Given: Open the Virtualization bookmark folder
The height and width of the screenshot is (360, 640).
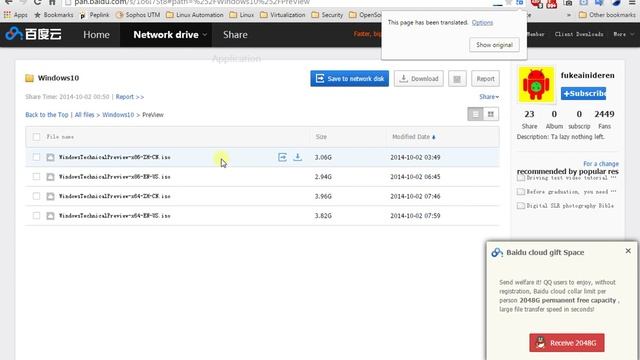Looking at the screenshot, I should pyautogui.click(x=283, y=15).
